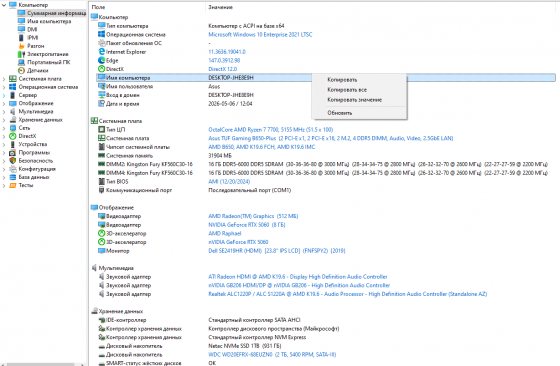560x366 pixels.
Task: Expand the Отображение tree node
Action: 4,104
